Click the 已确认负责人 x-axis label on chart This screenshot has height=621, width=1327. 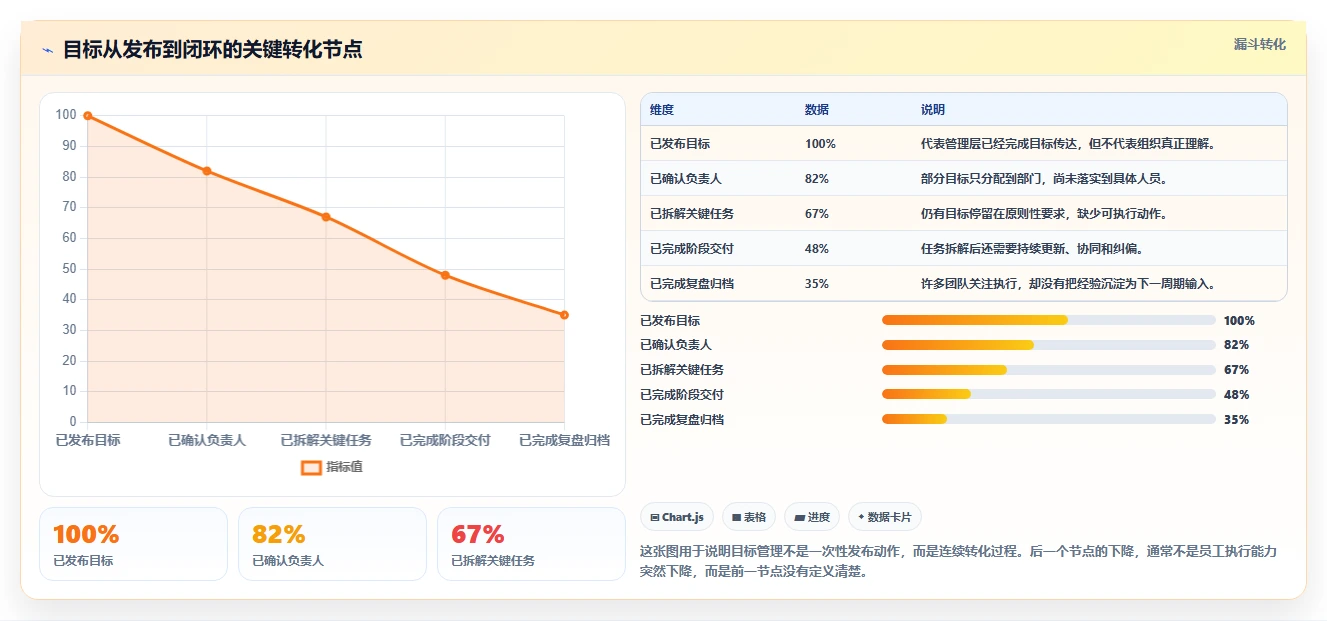[x=207, y=441]
